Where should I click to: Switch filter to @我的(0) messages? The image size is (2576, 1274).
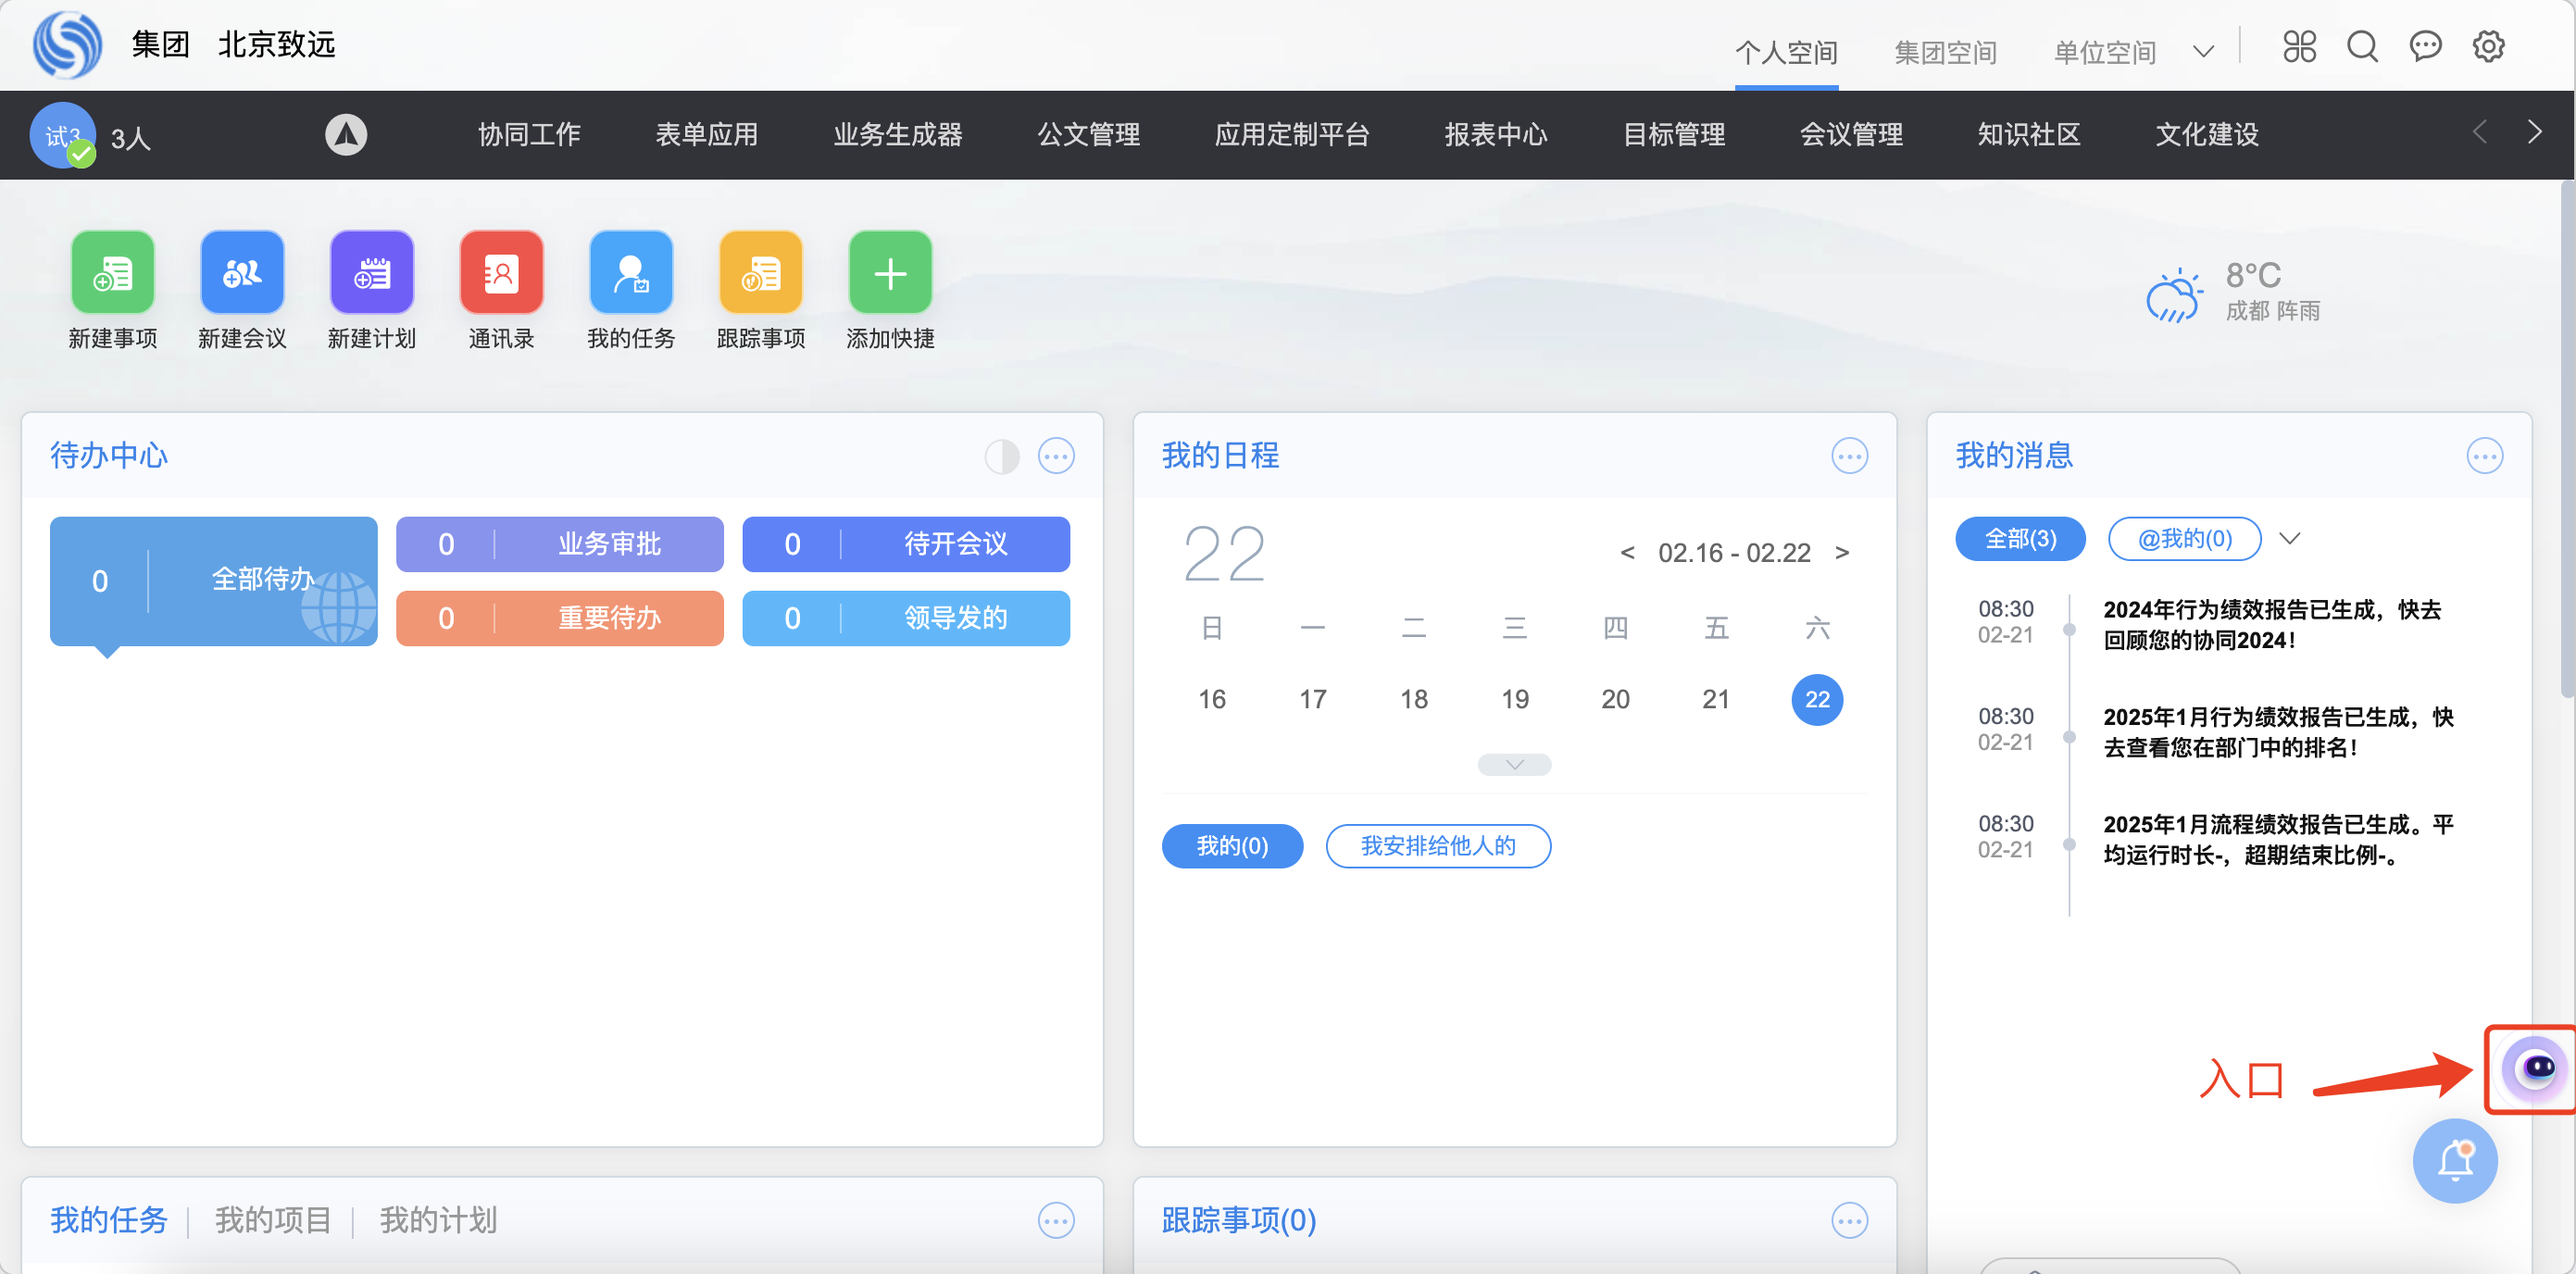[x=2183, y=539]
